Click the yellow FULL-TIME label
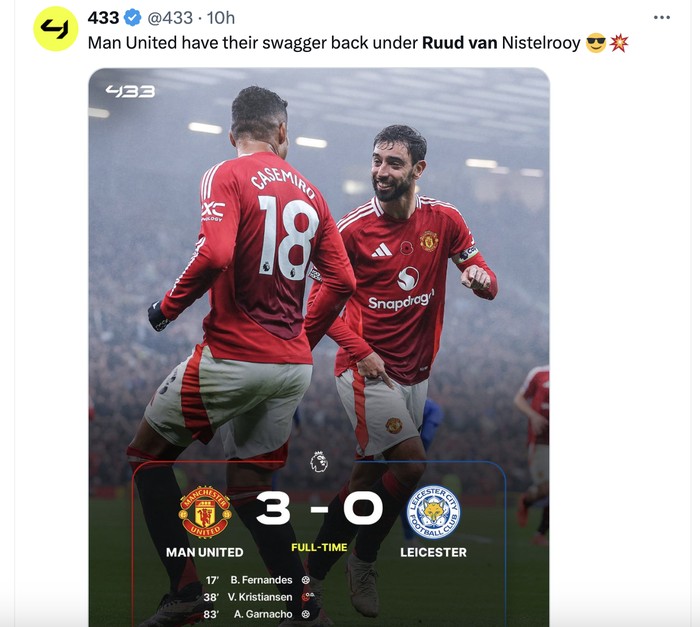This screenshot has height=627, width=700. tap(319, 547)
